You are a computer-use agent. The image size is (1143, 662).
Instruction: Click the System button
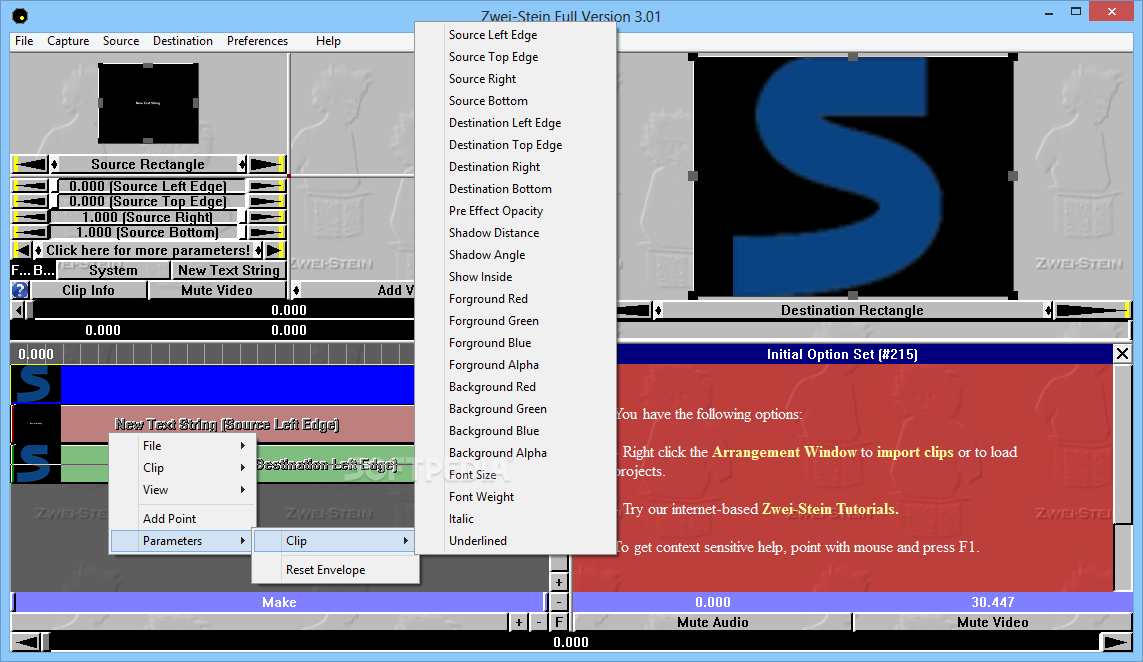(x=113, y=270)
